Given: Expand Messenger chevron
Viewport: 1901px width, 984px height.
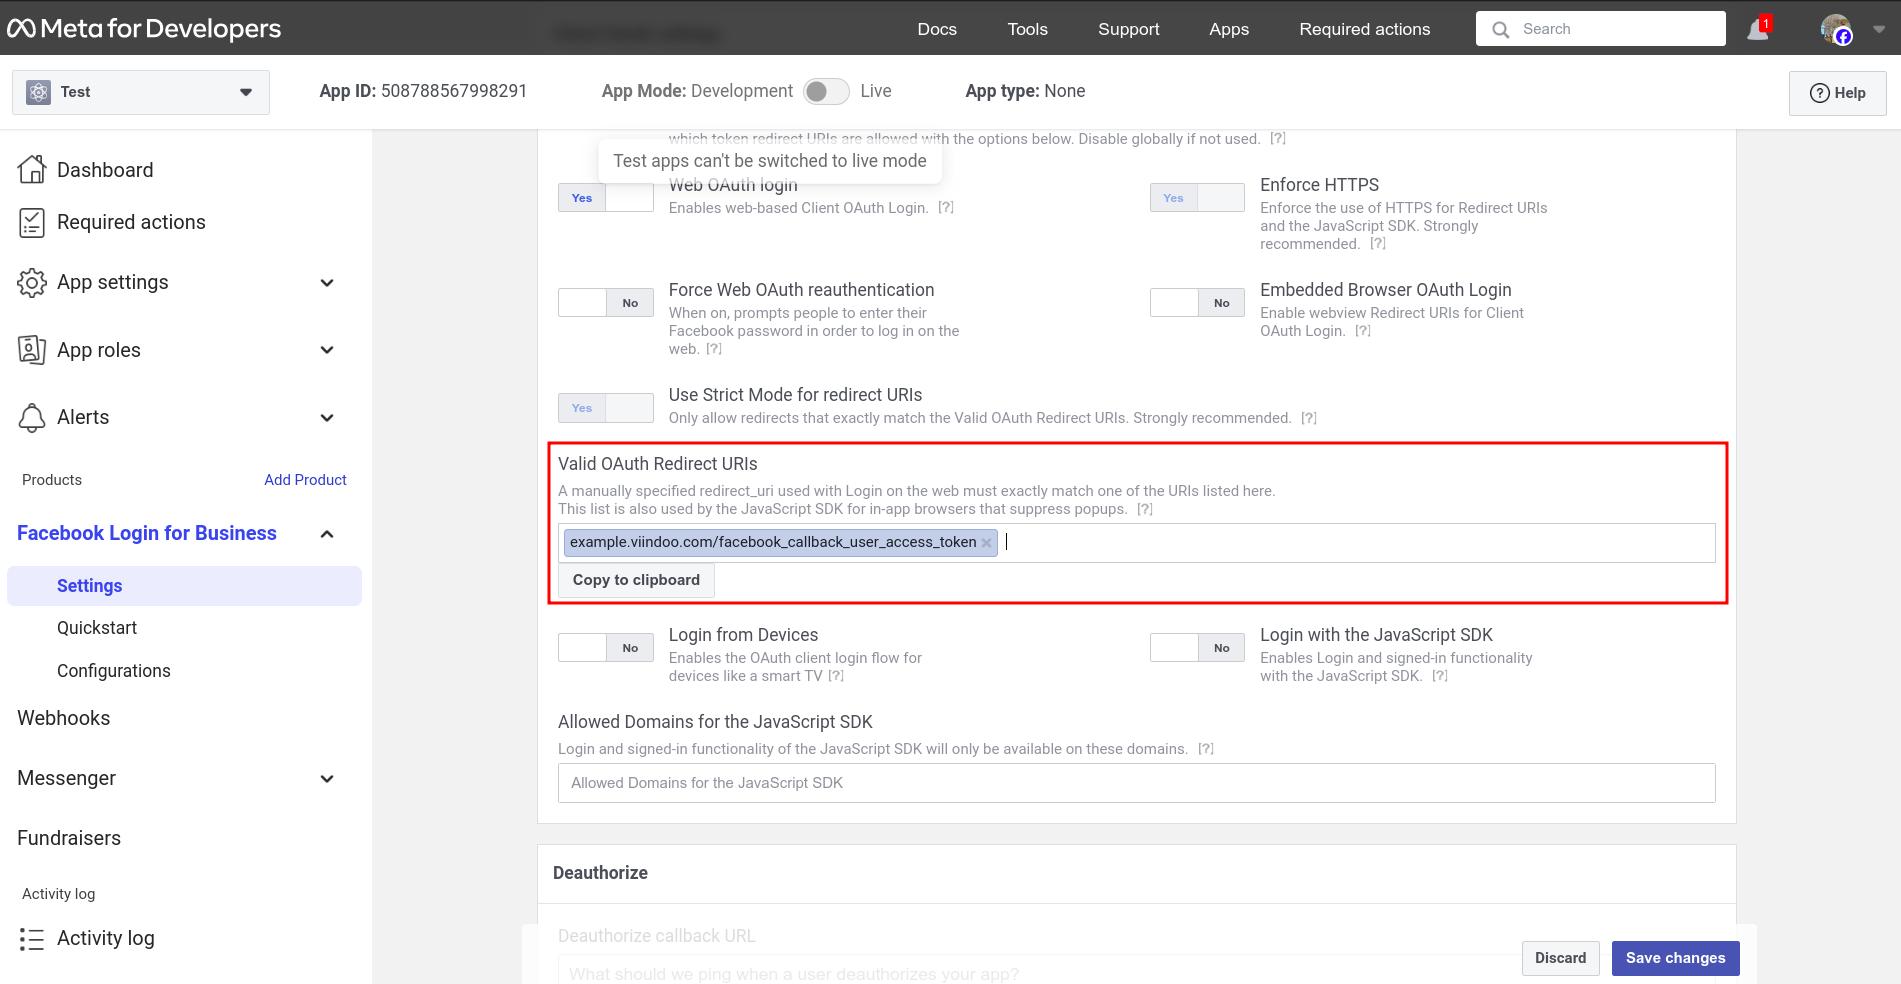Looking at the screenshot, I should click(327, 779).
